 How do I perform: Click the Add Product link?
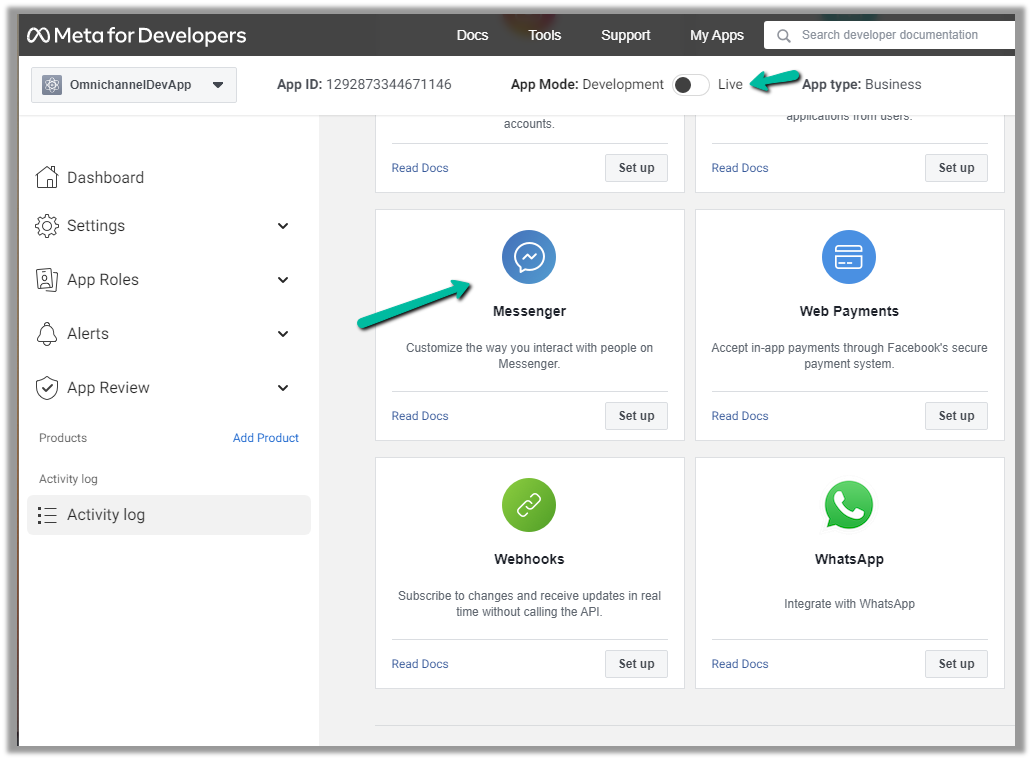click(265, 438)
